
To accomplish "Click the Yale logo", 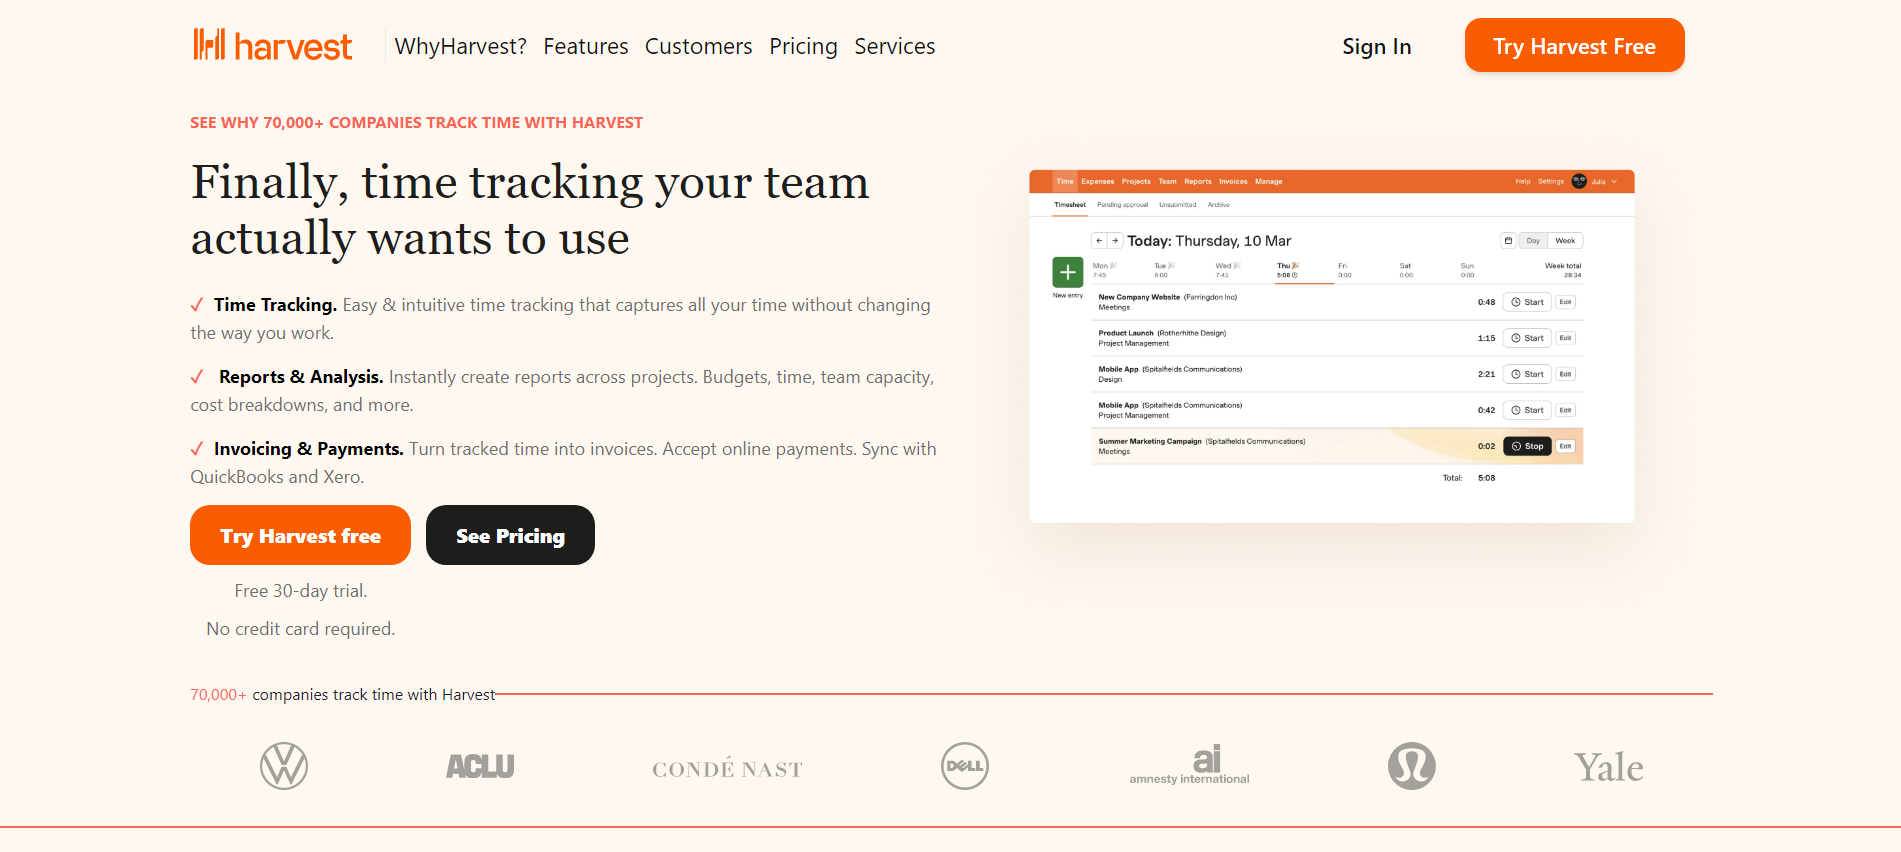I will (x=1608, y=768).
